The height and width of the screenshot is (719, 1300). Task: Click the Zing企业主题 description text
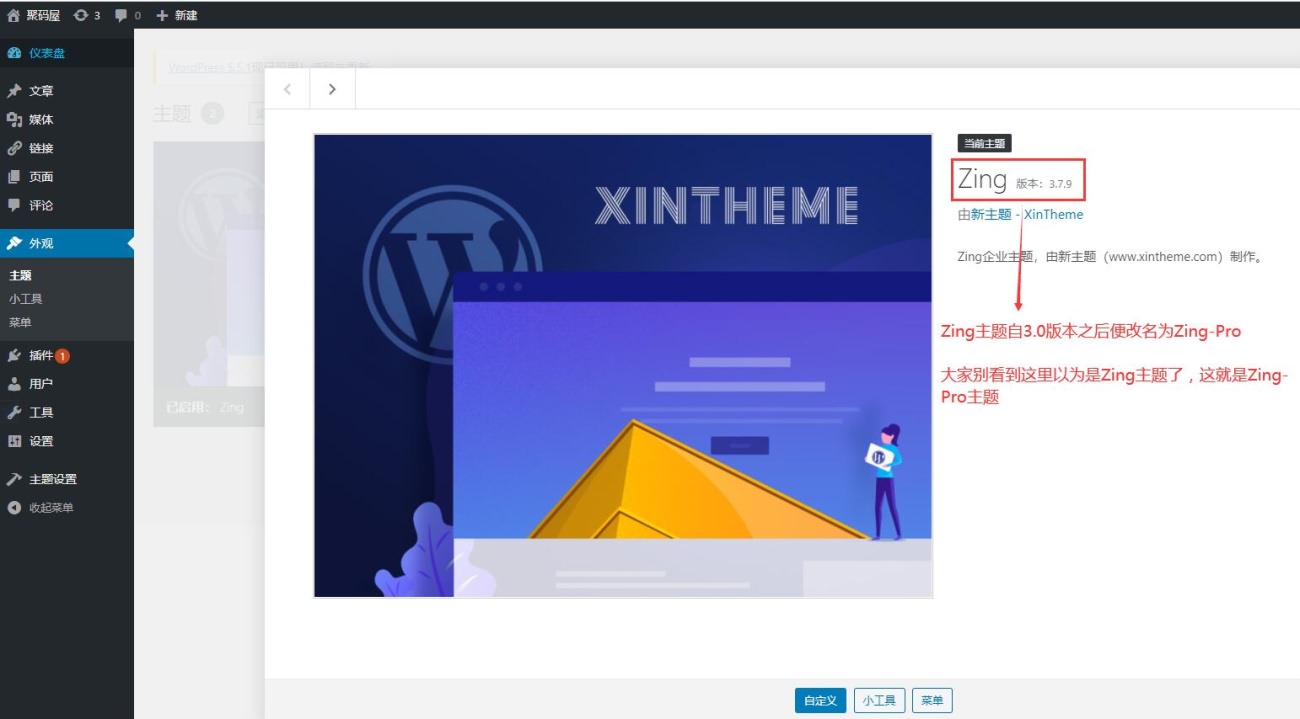tap(1110, 257)
